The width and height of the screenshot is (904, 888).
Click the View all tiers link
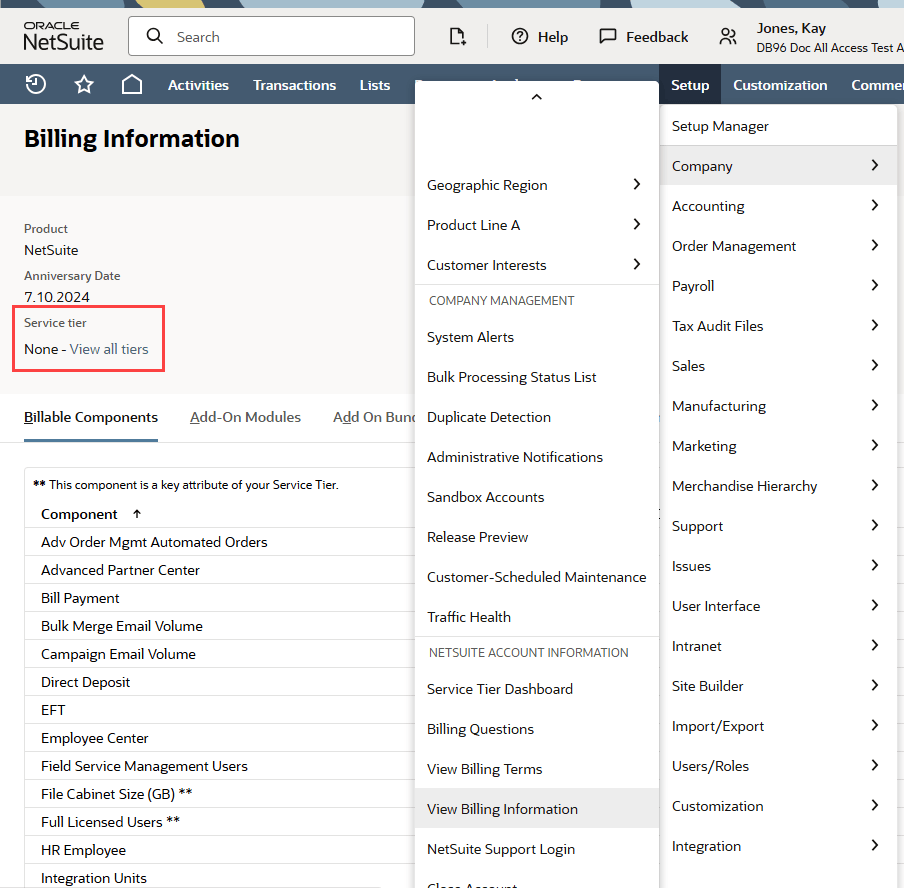tap(109, 349)
